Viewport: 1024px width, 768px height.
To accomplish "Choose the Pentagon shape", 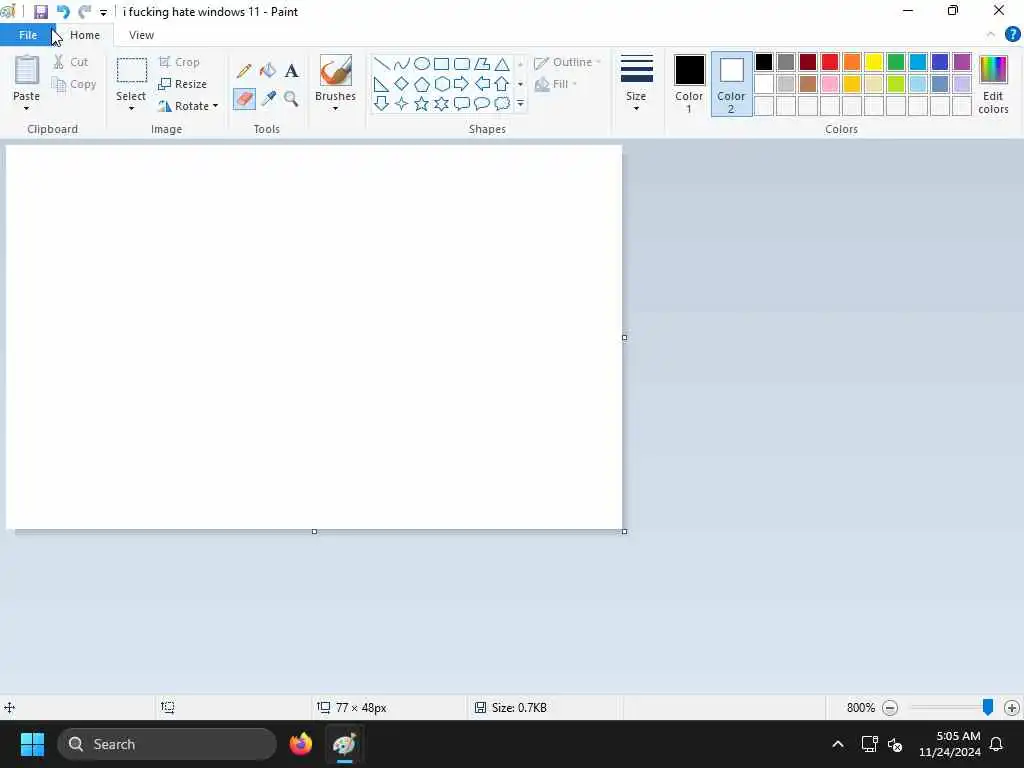I will (x=422, y=84).
